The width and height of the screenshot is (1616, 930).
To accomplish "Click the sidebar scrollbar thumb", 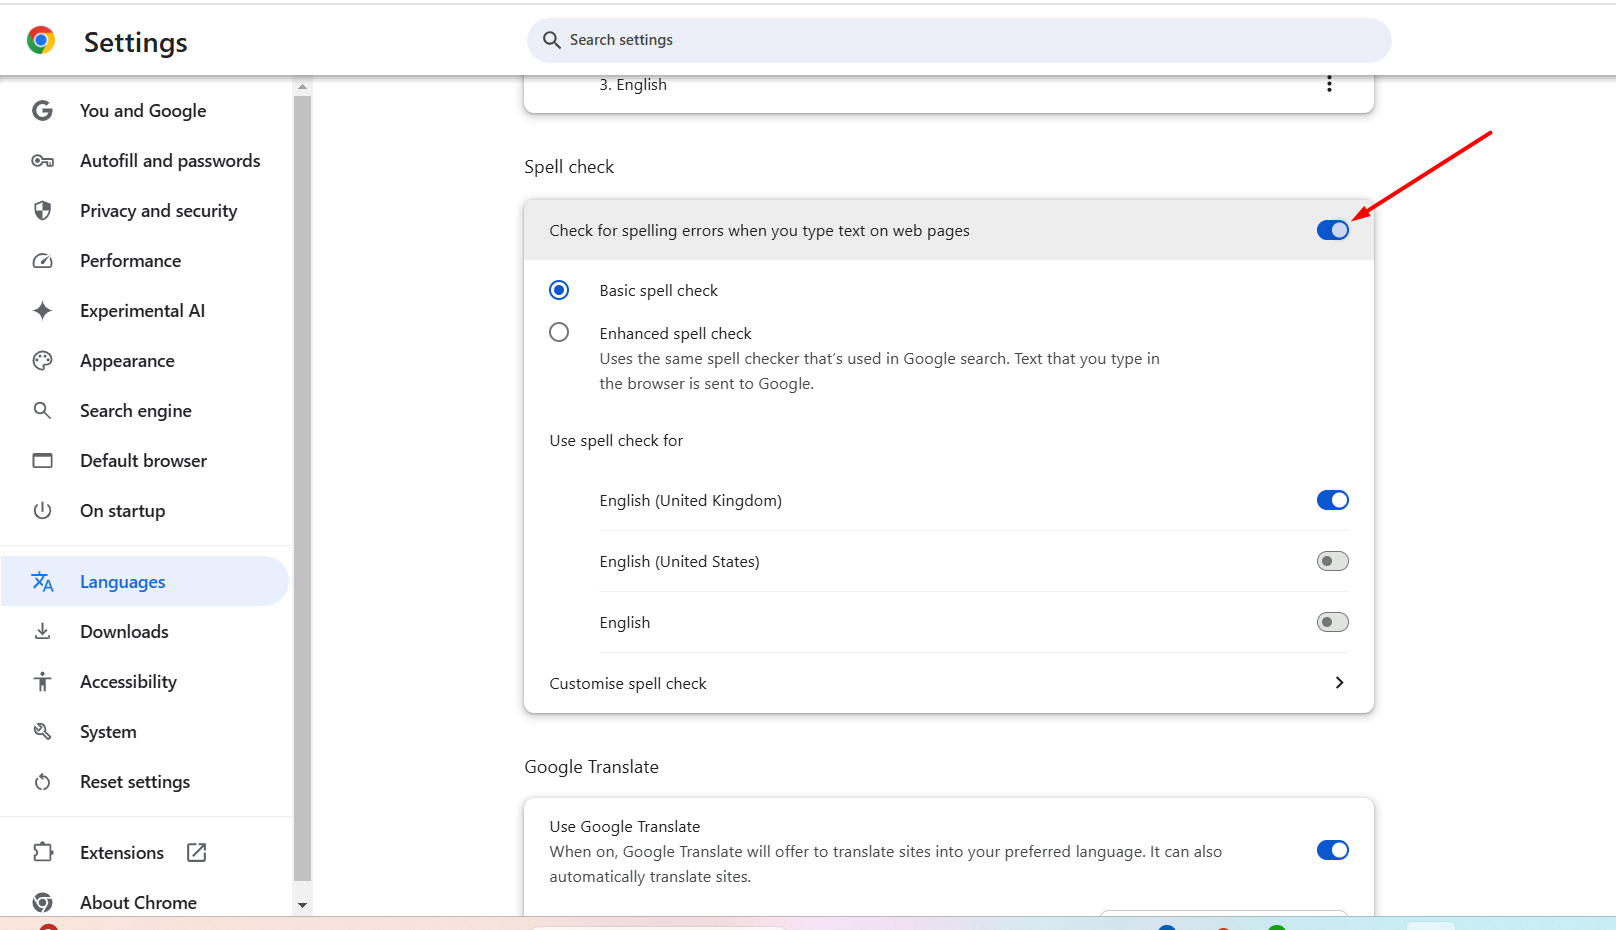I will click(x=302, y=488).
